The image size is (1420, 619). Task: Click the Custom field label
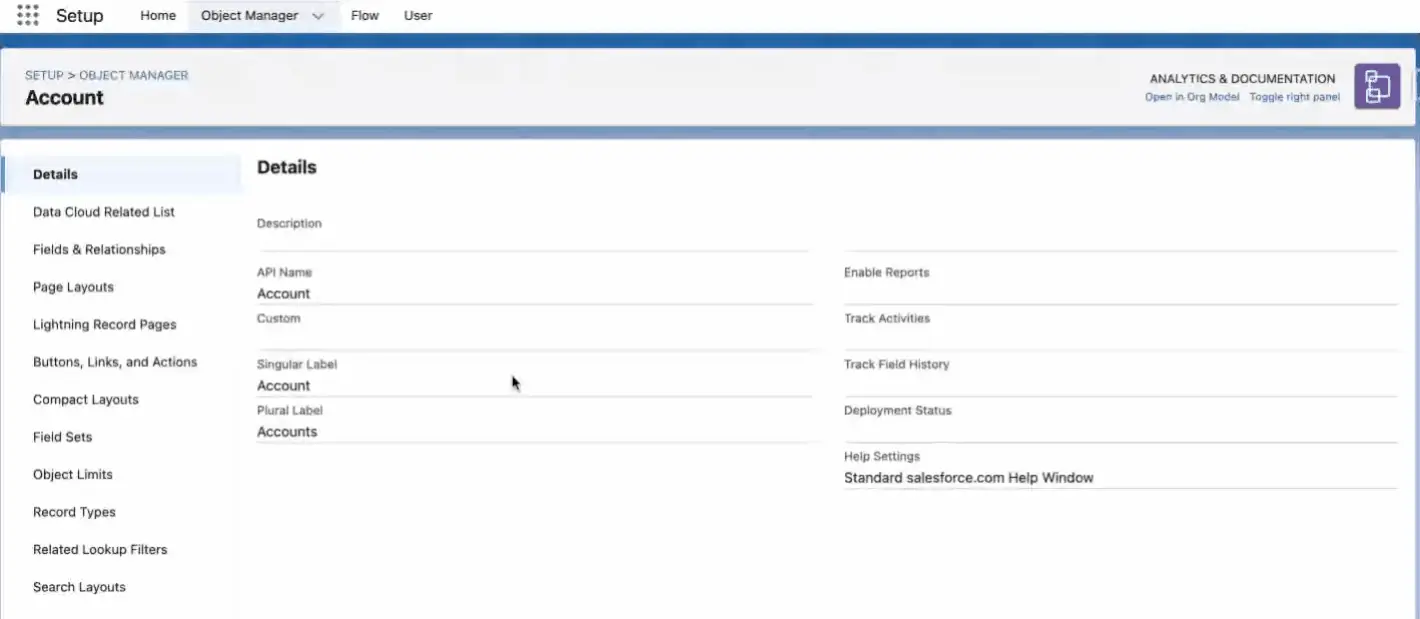point(278,318)
